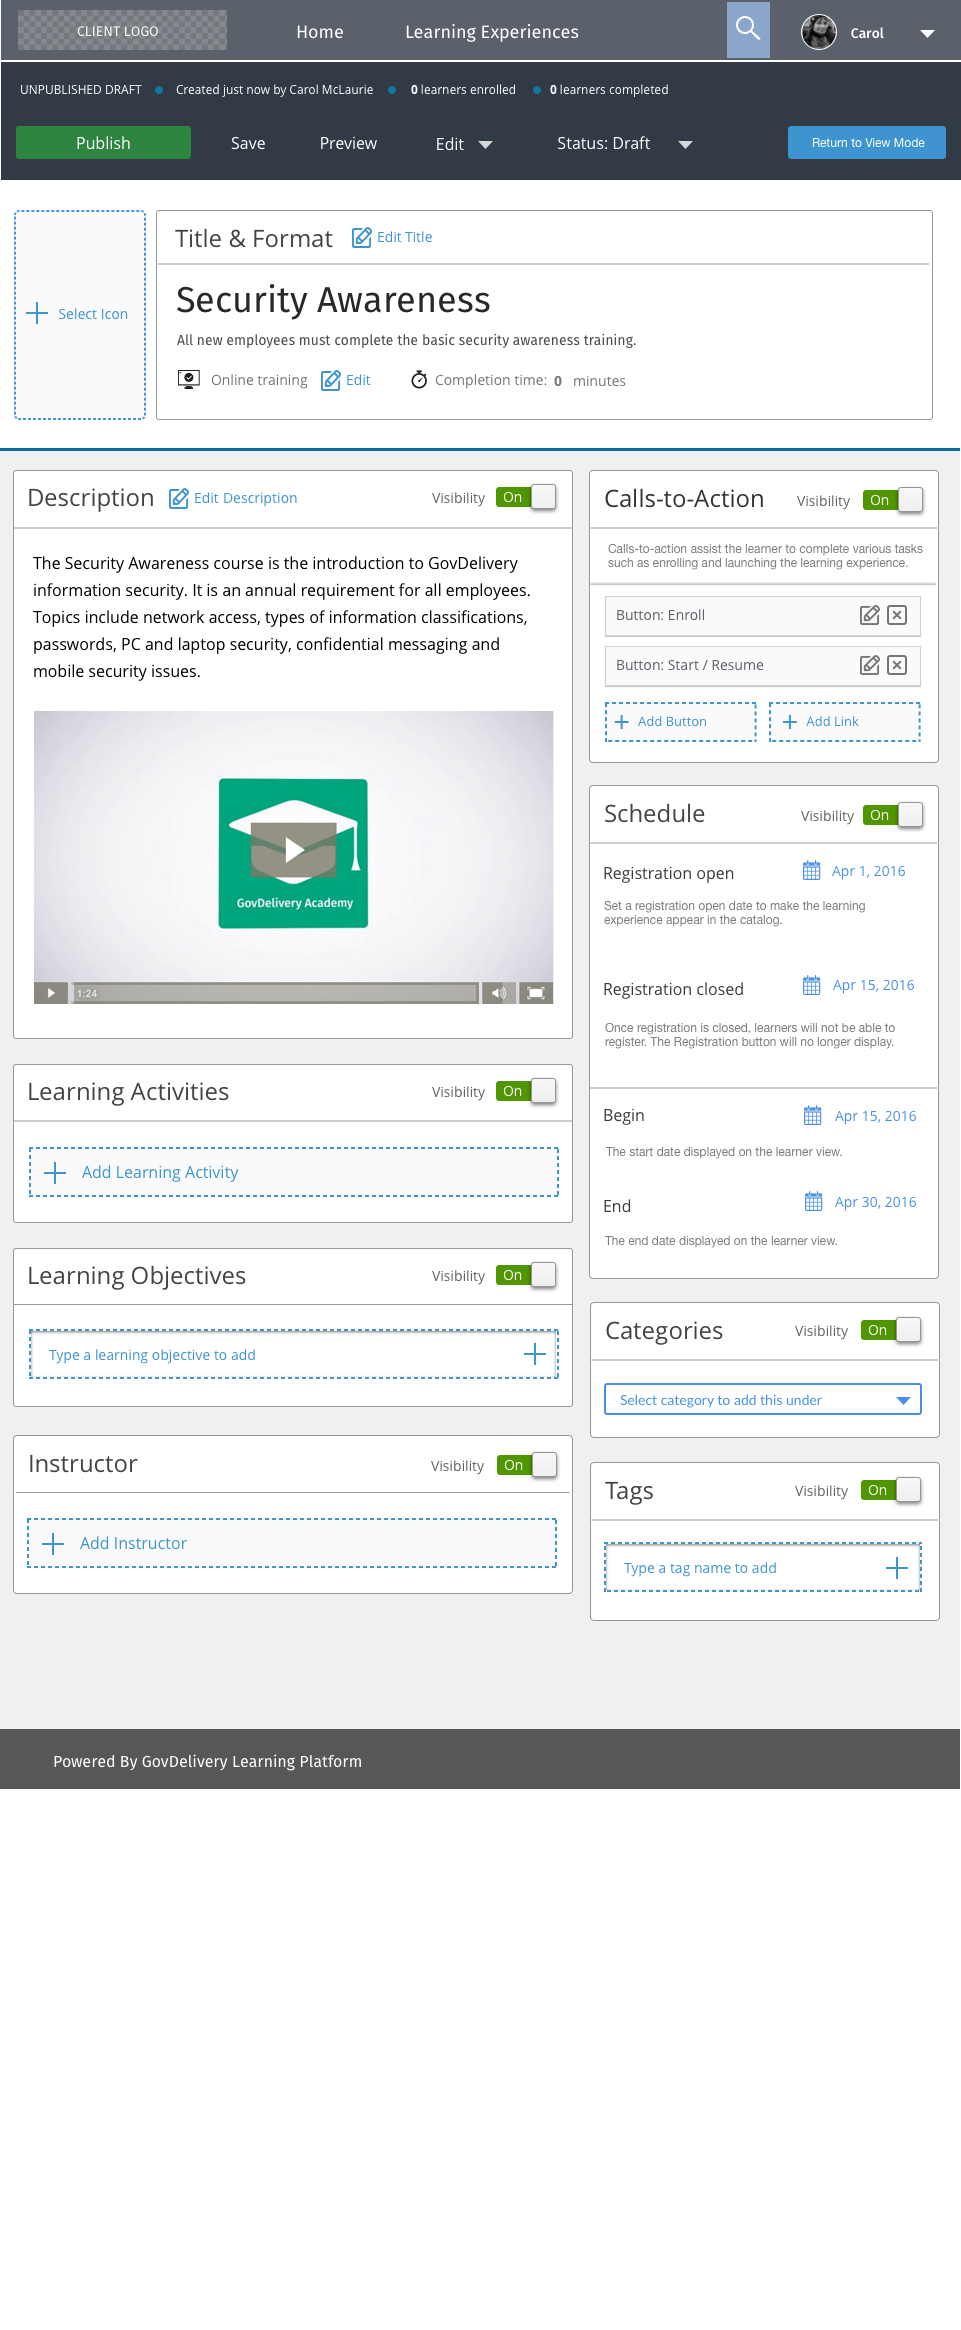Image resolution: width=961 pixels, height=2330 pixels.
Task: Click the Edit Description link
Action: coord(245,498)
